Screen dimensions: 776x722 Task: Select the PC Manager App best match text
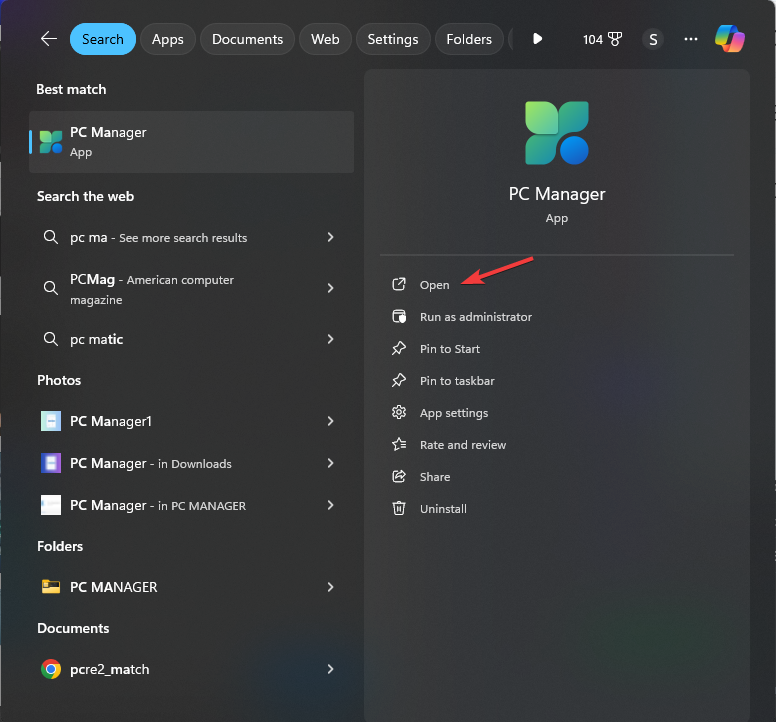click(x=108, y=142)
